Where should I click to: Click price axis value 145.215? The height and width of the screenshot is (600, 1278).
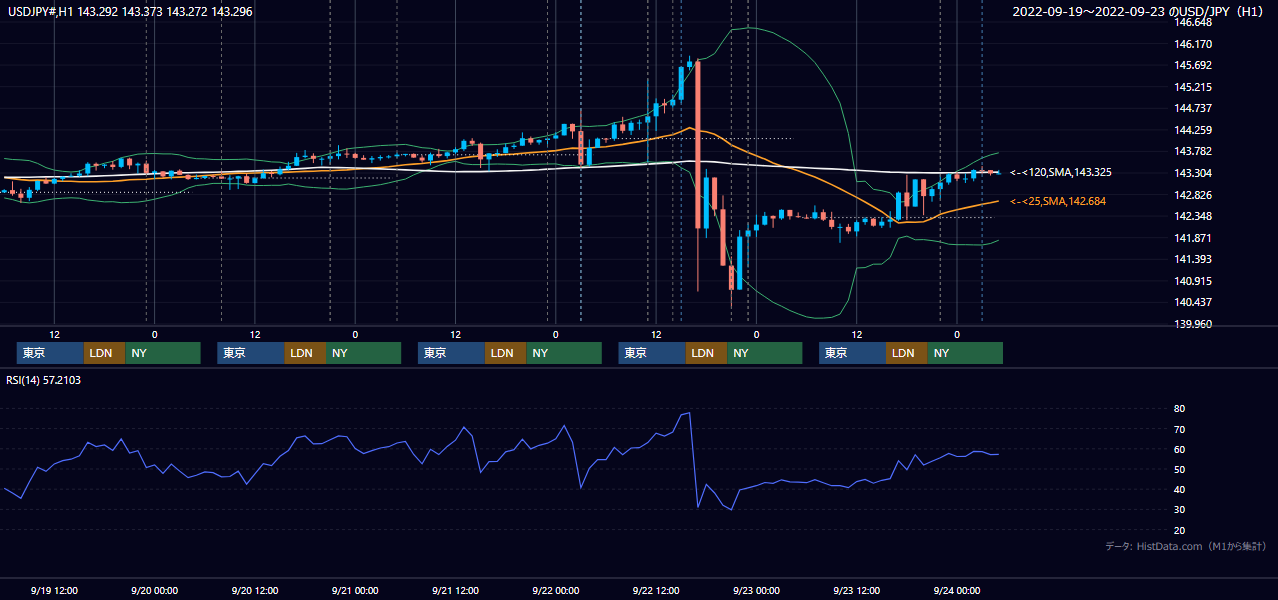click(1193, 87)
